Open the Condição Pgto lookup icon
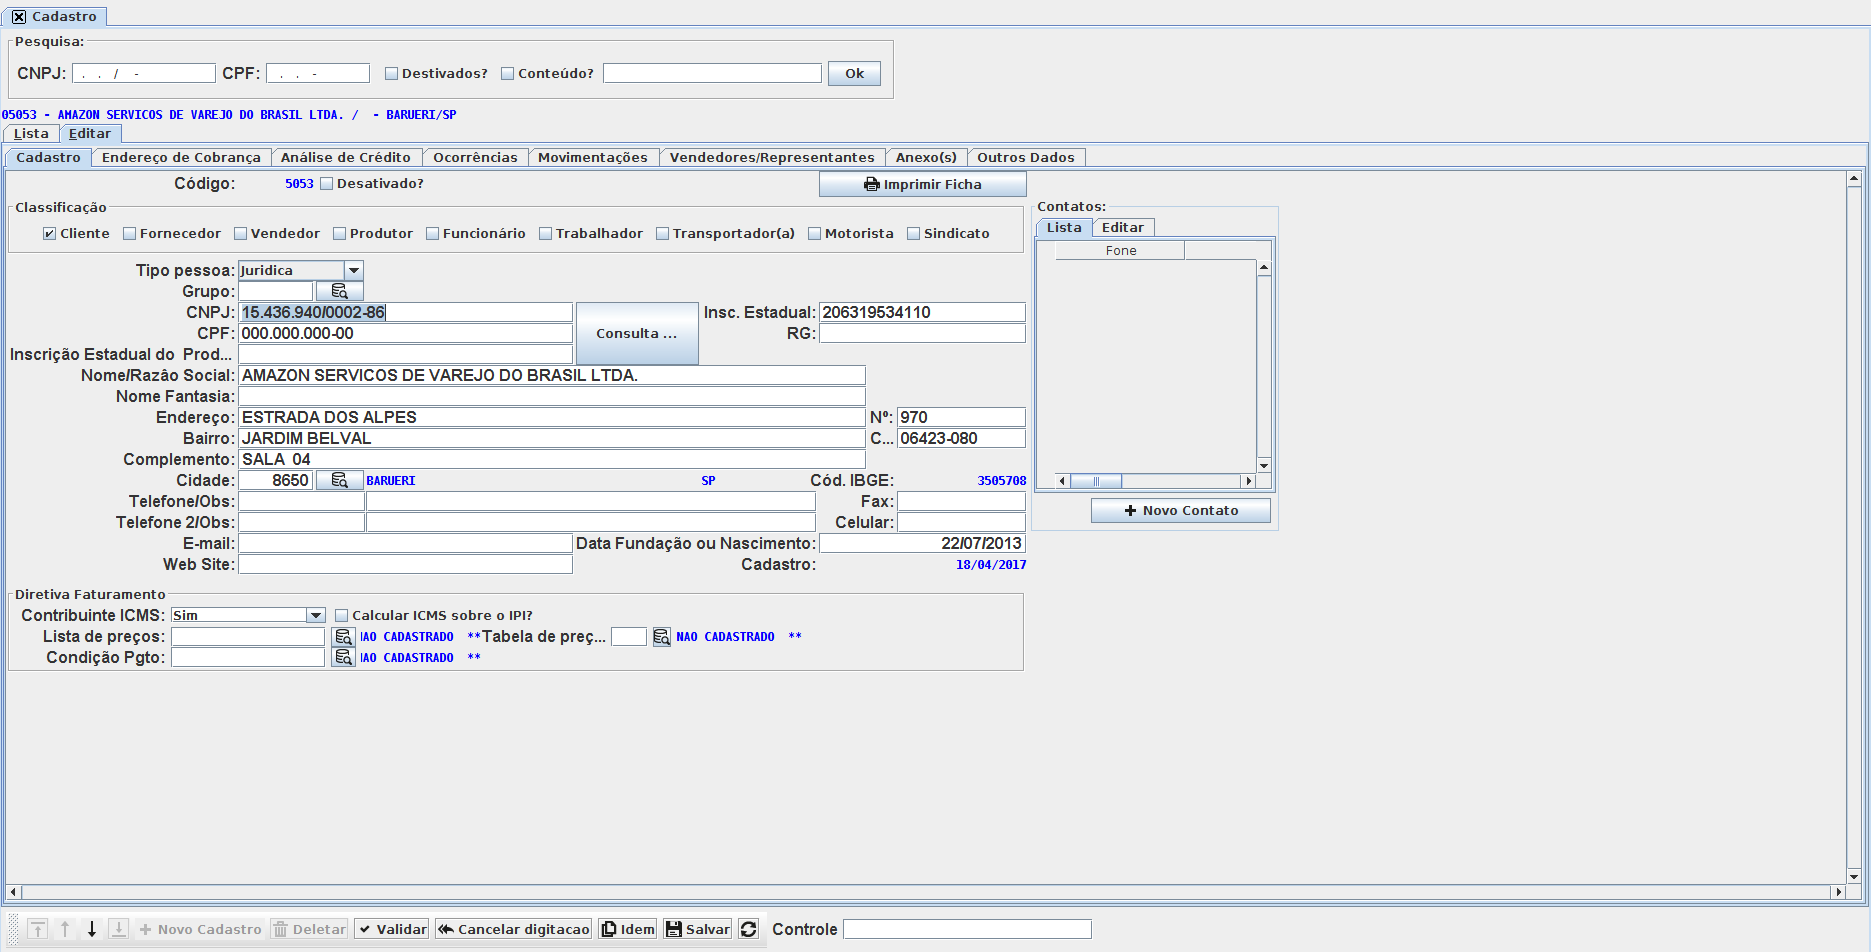Image resolution: width=1871 pixels, height=952 pixels. pyautogui.click(x=343, y=657)
